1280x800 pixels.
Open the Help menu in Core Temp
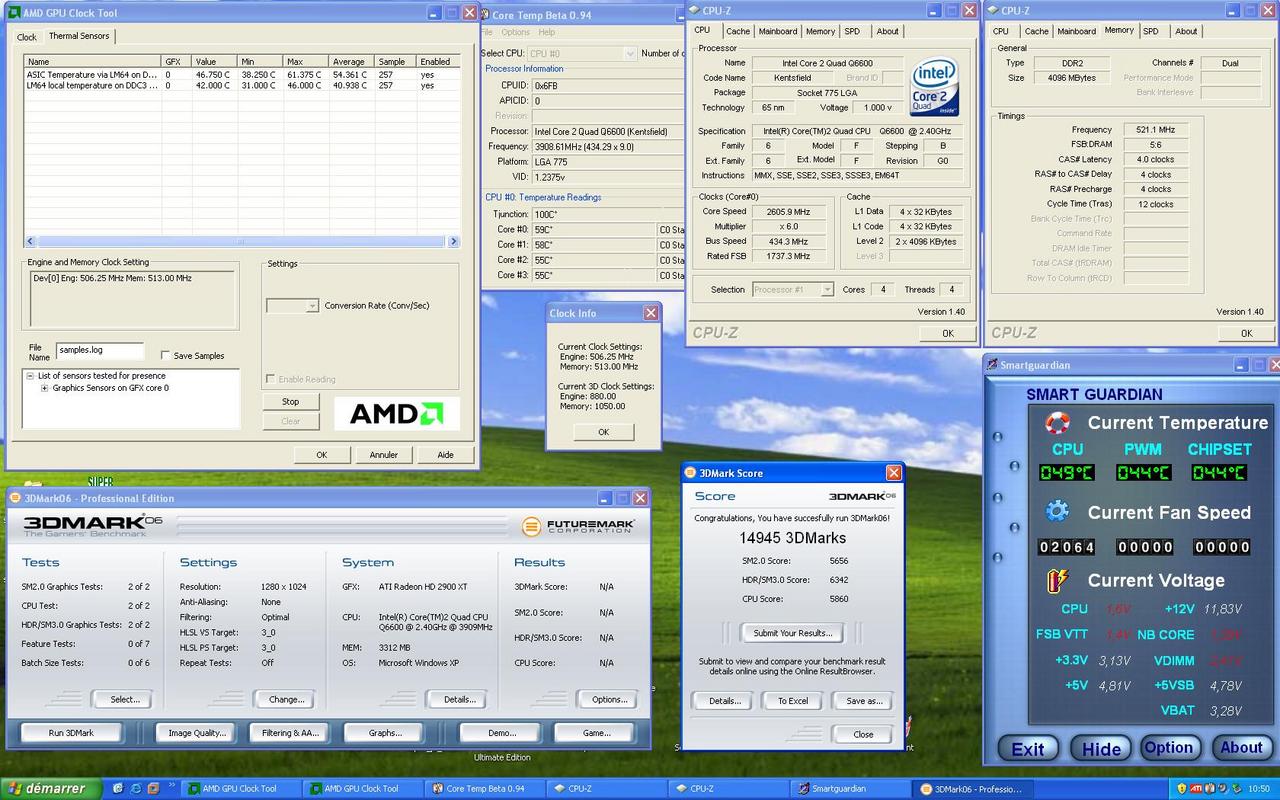tap(547, 32)
